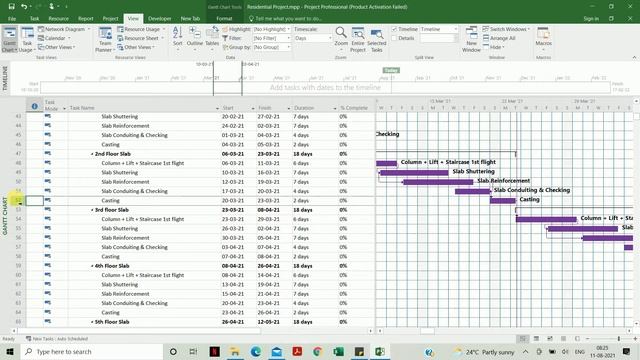The width and height of the screenshot is (640, 360).
Task: Click the Indicators column info icon
Action: [35, 106]
